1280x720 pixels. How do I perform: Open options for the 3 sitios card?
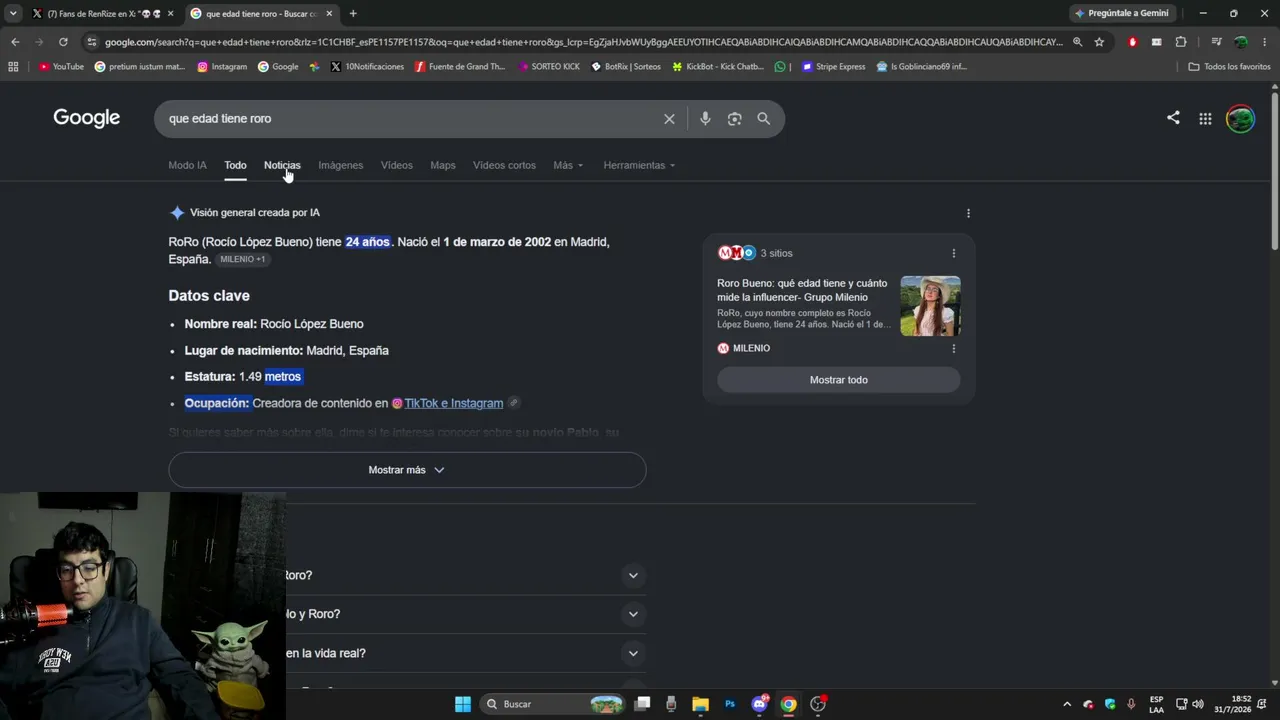pos(953,253)
